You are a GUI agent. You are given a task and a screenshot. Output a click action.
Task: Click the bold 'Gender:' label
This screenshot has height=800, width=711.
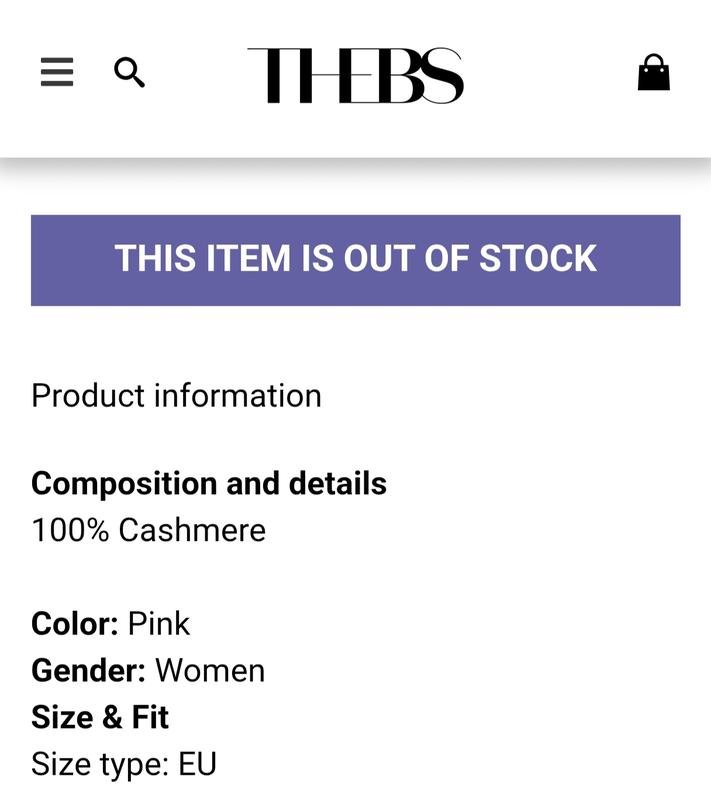coord(89,670)
